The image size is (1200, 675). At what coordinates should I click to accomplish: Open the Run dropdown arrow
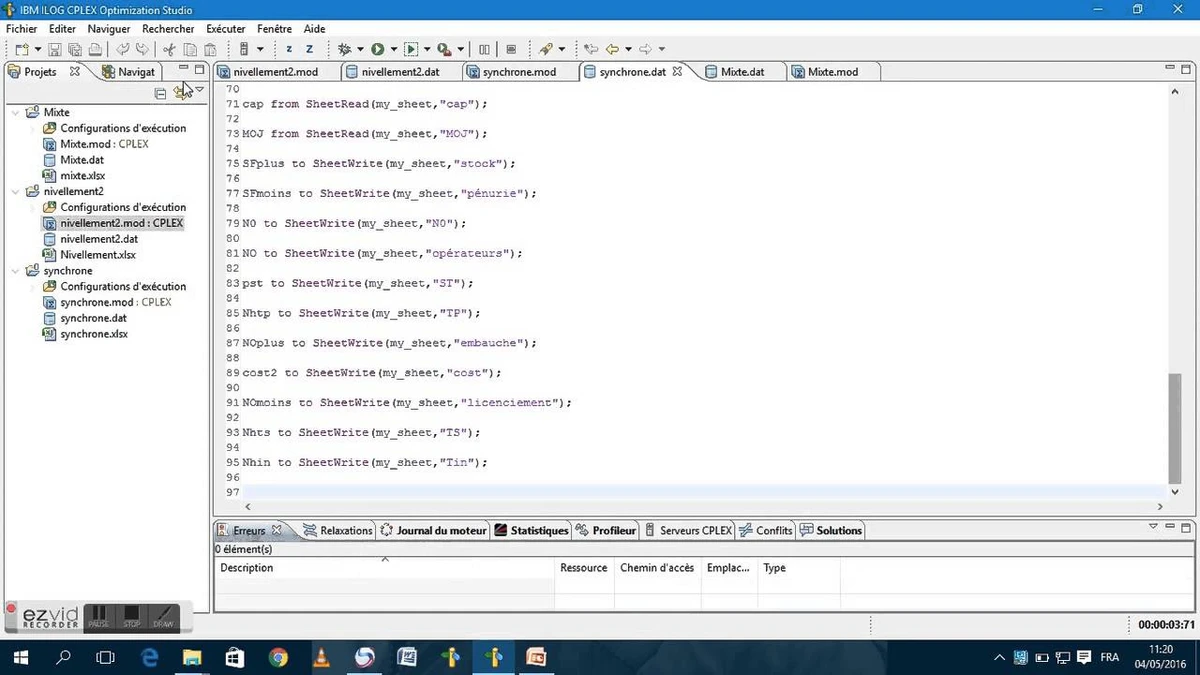(x=394, y=49)
